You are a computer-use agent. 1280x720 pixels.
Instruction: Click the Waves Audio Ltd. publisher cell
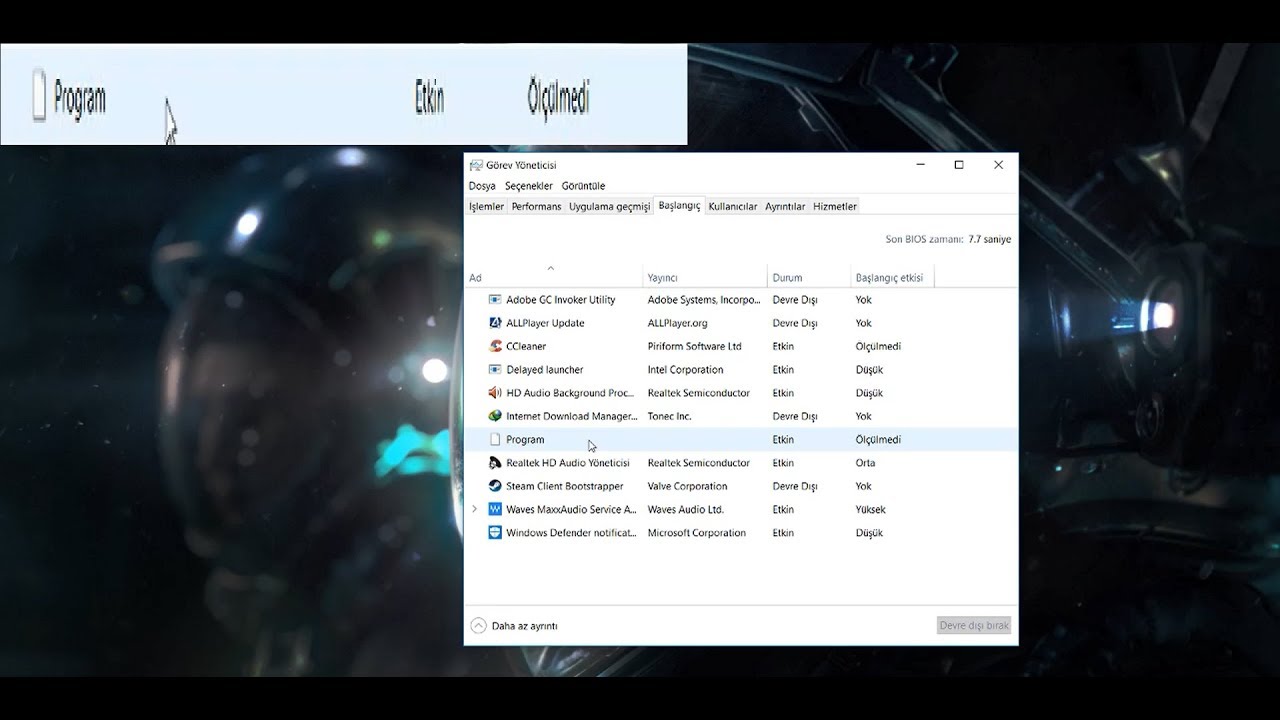[x=685, y=509]
